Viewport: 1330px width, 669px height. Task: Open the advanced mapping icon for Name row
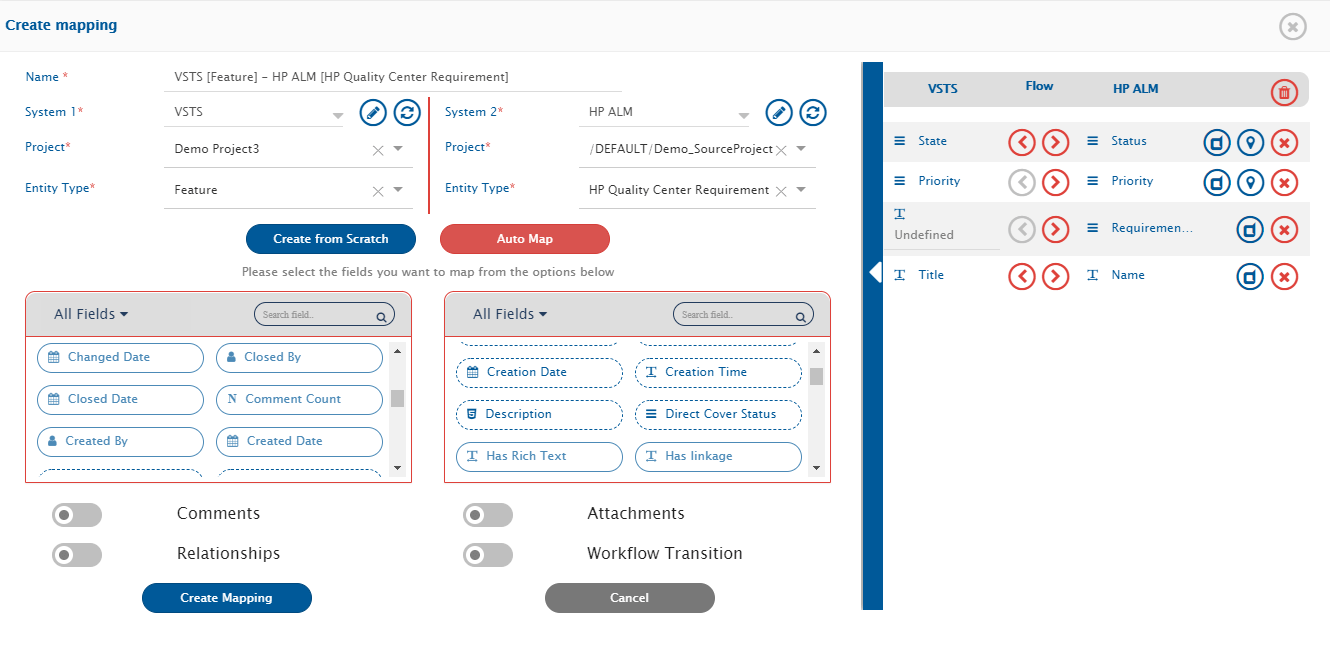(x=1250, y=276)
